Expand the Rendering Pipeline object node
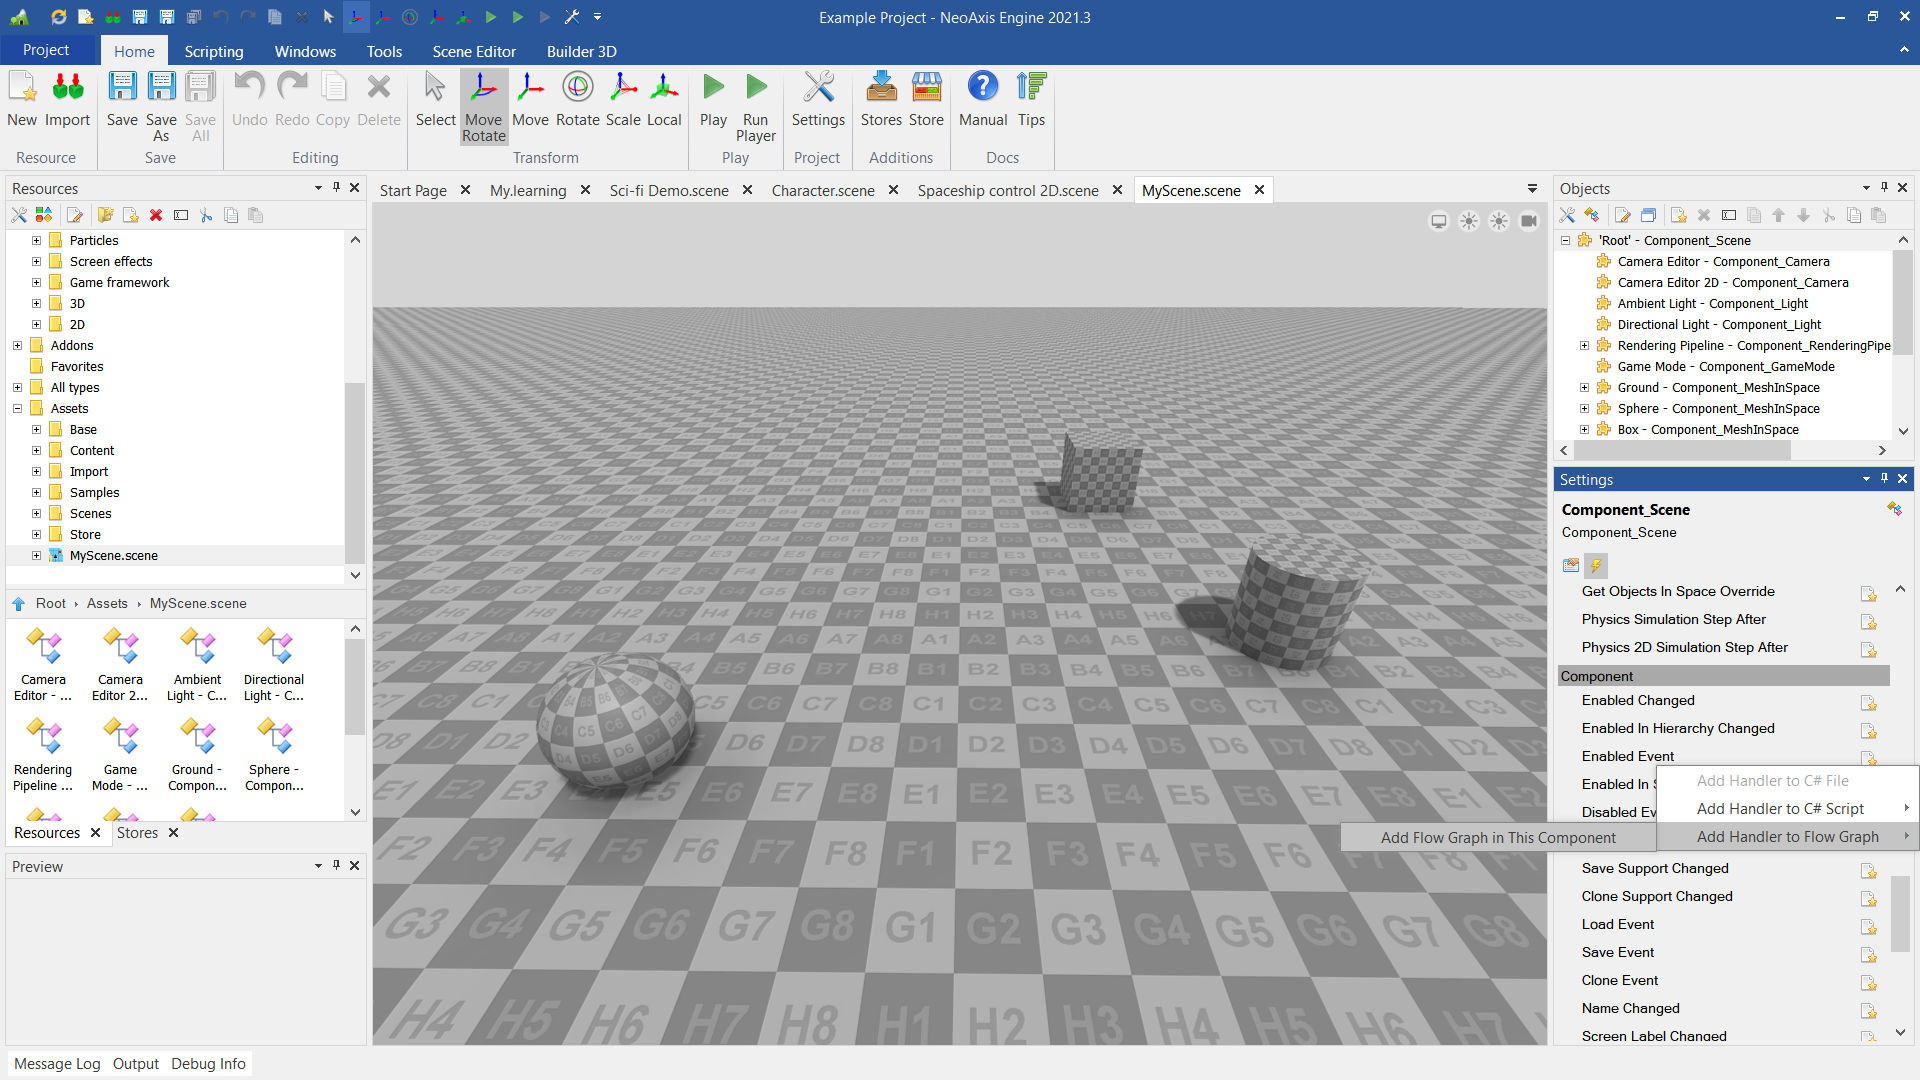The height and width of the screenshot is (1080, 1920). pyautogui.click(x=1584, y=346)
